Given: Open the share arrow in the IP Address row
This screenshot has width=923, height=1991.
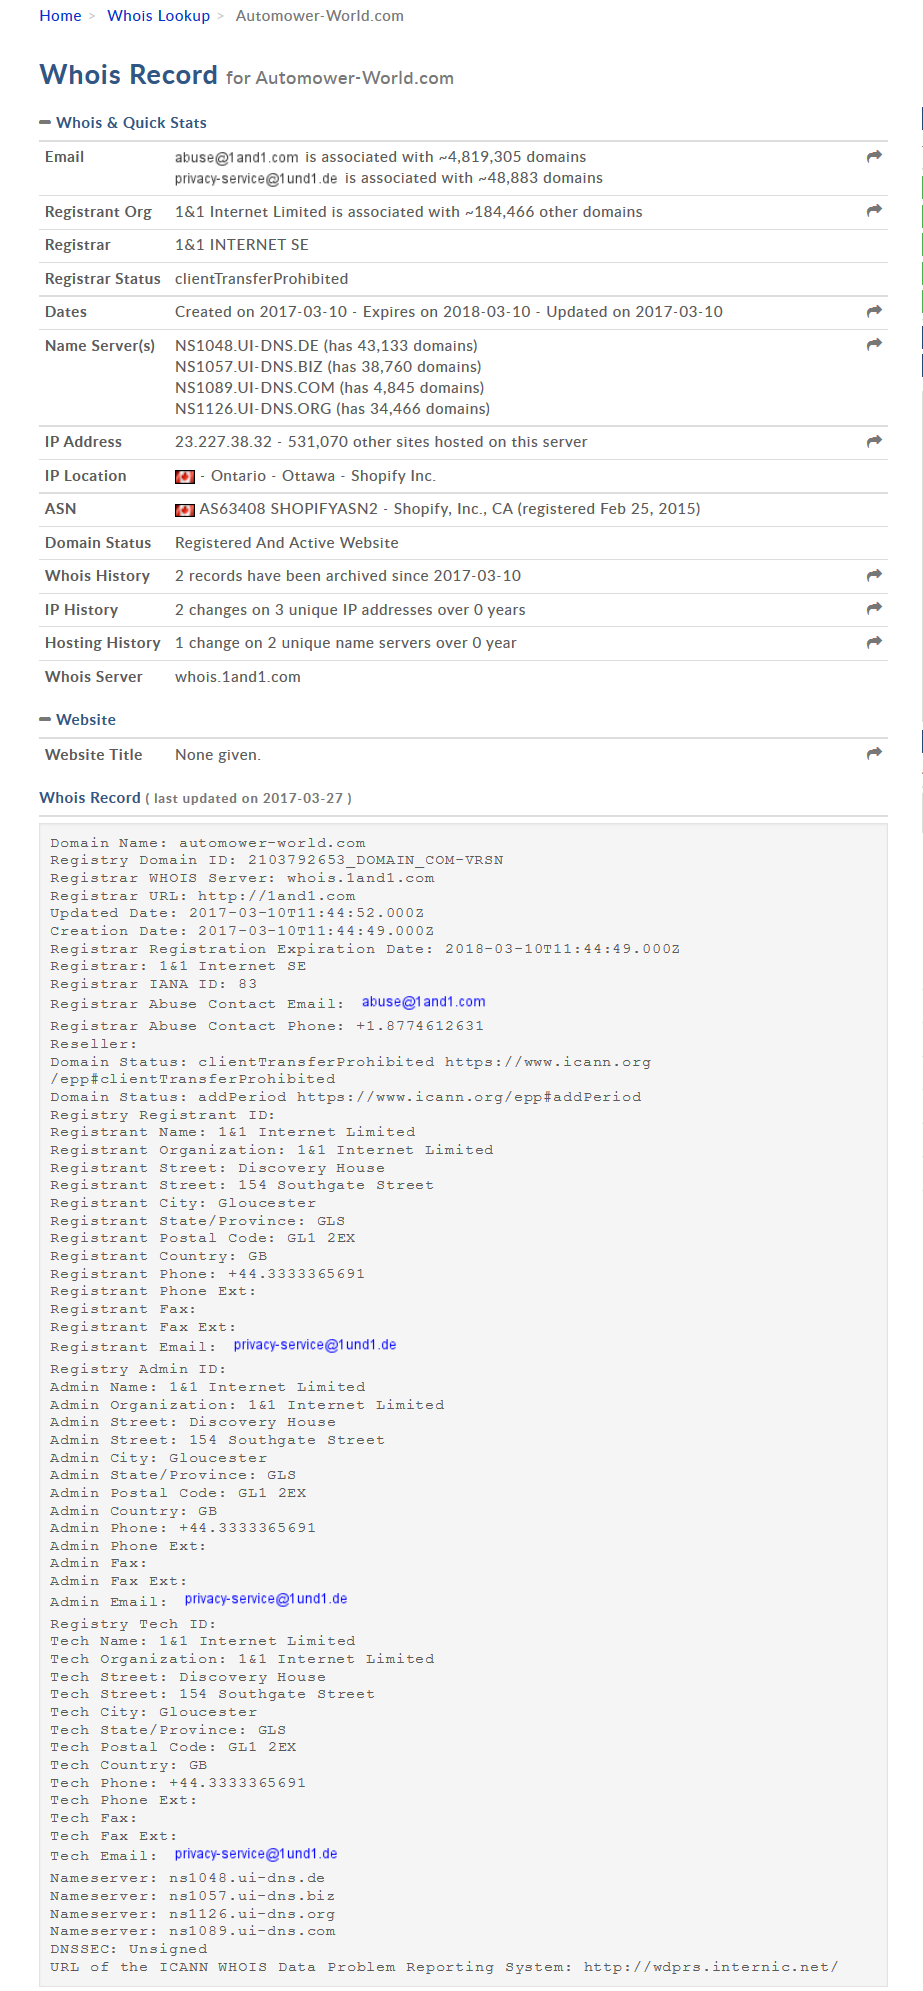Looking at the screenshot, I should coord(874,441).
